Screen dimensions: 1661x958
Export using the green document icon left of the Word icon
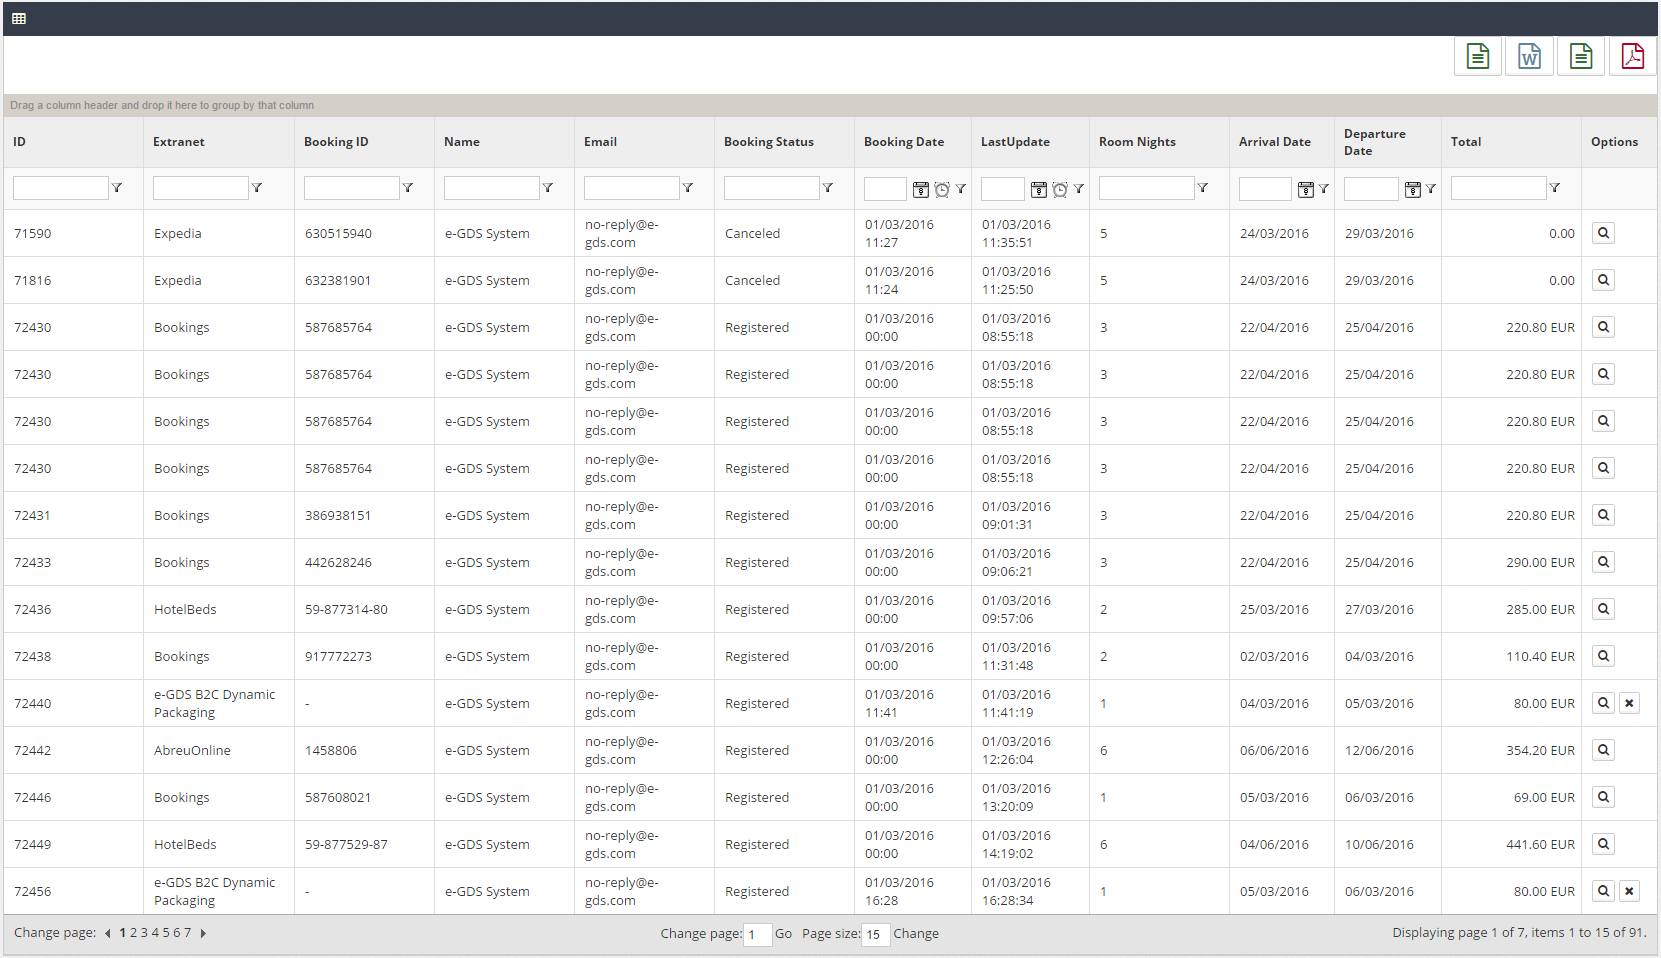click(x=1477, y=57)
